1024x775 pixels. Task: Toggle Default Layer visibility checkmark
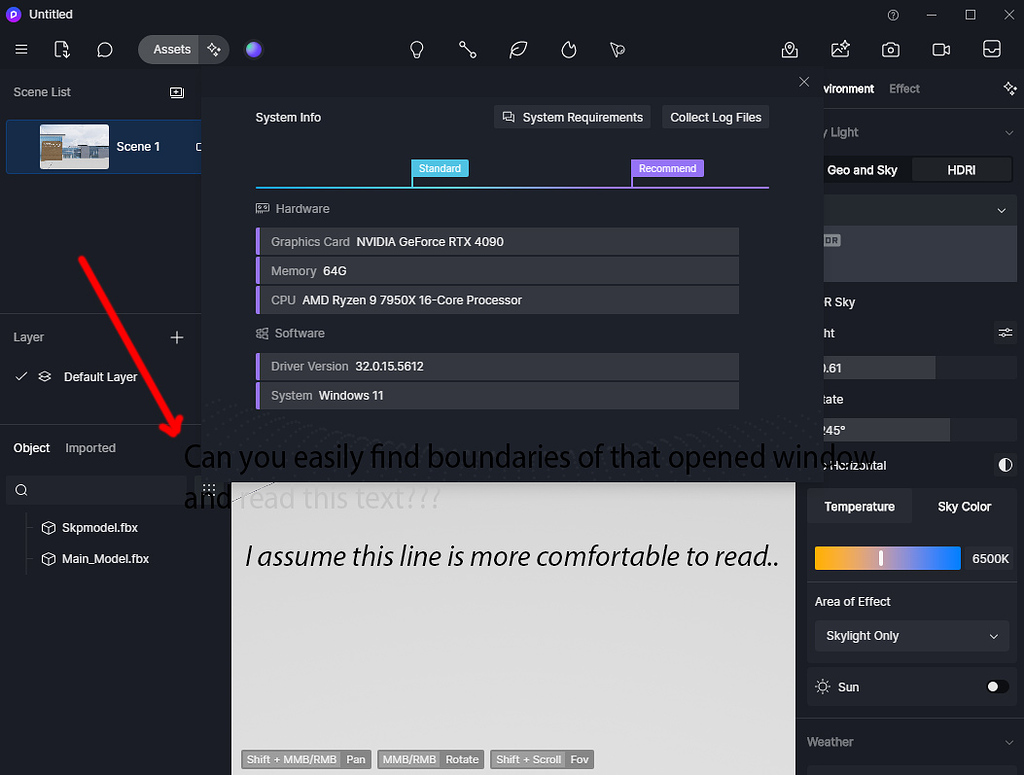(x=21, y=377)
